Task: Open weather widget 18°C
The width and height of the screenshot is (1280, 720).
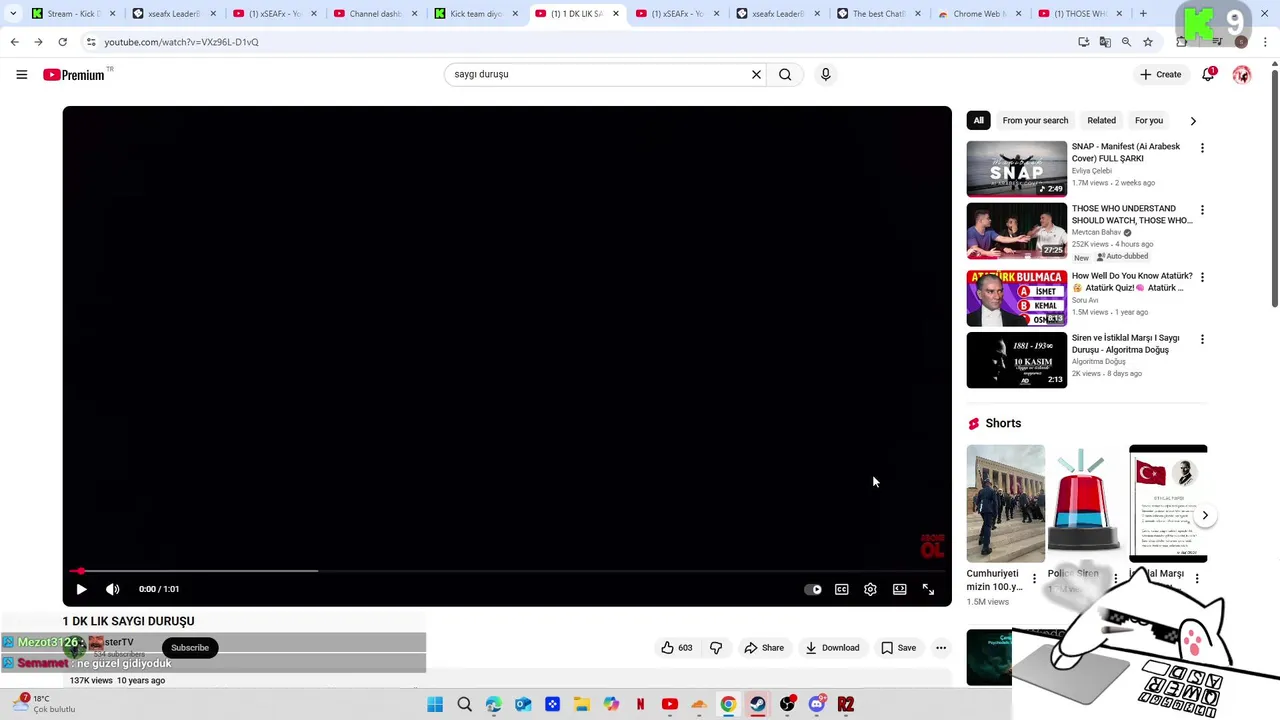Action: pos(45,704)
